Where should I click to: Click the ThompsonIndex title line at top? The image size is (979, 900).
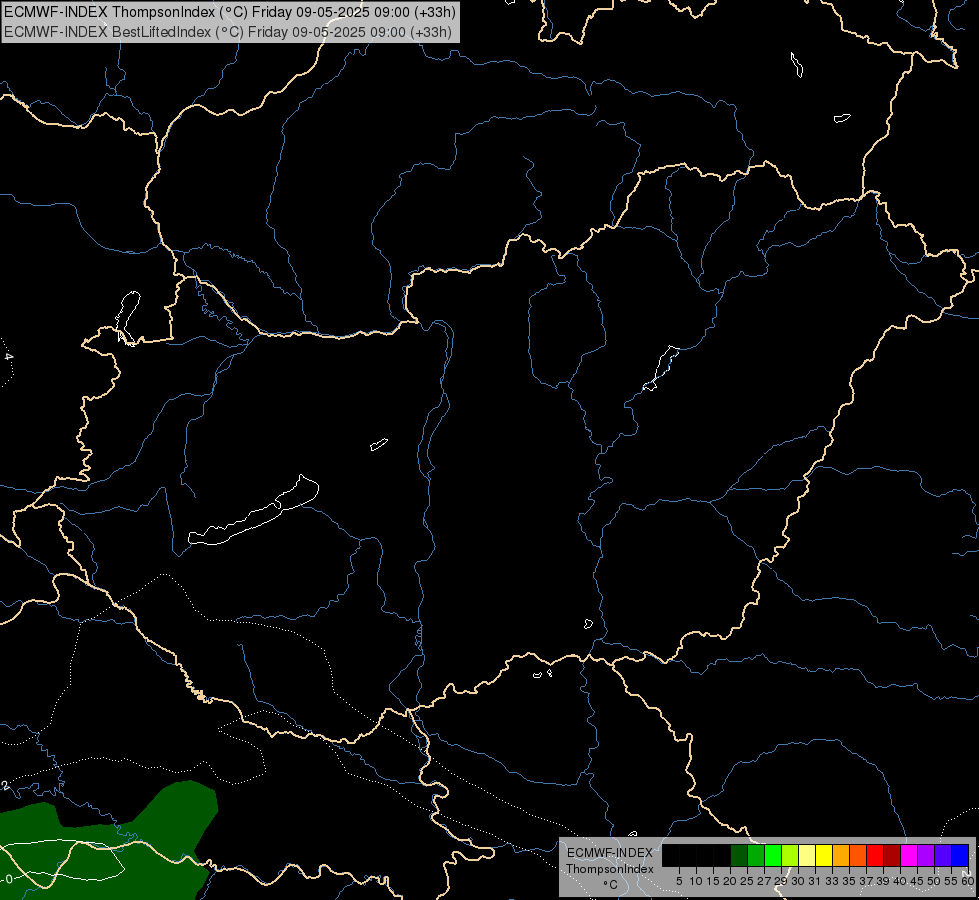click(230, 12)
